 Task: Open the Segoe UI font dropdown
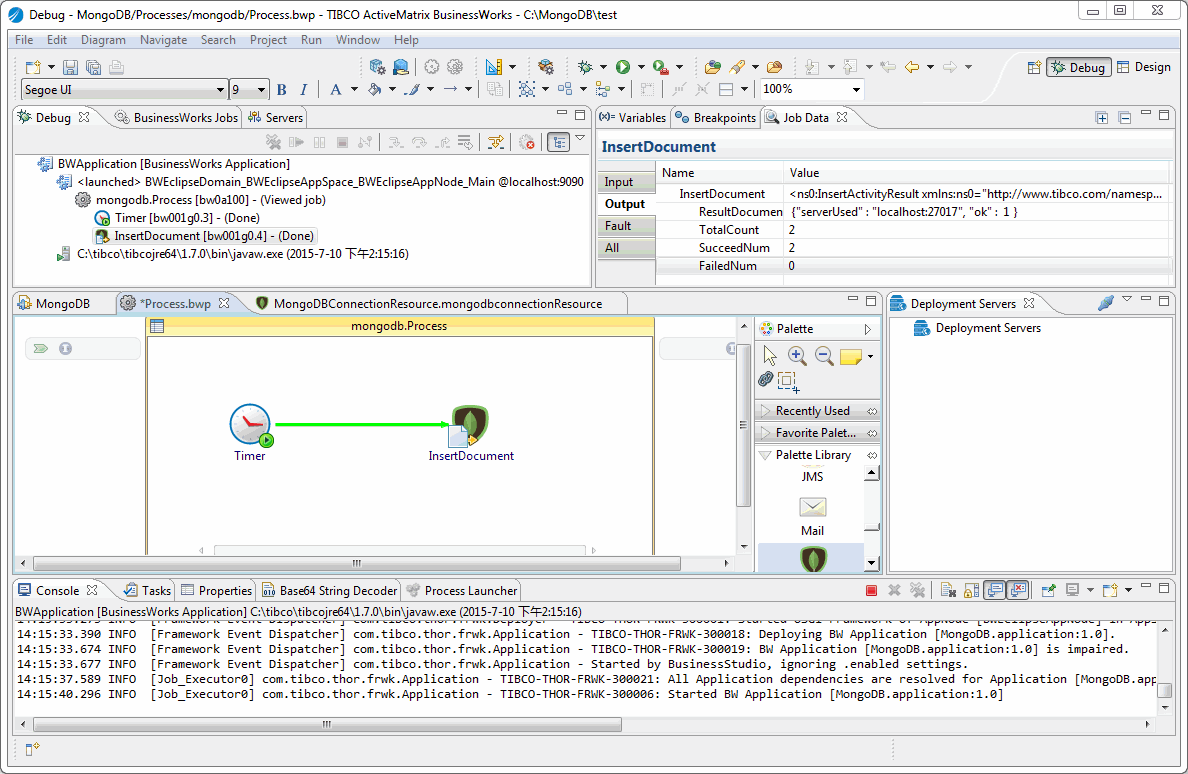[220, 90]
